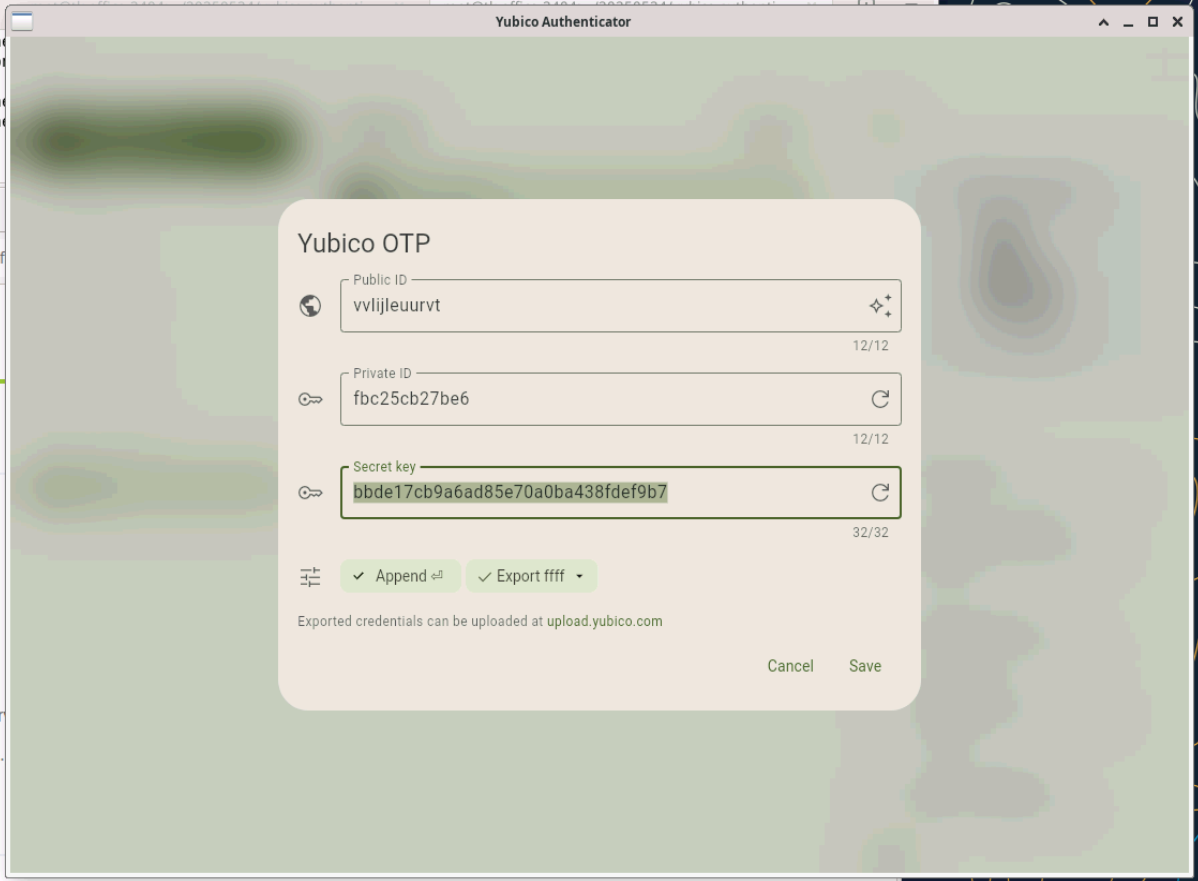Click the Public ID 12/12 counter

coord(870,346)
